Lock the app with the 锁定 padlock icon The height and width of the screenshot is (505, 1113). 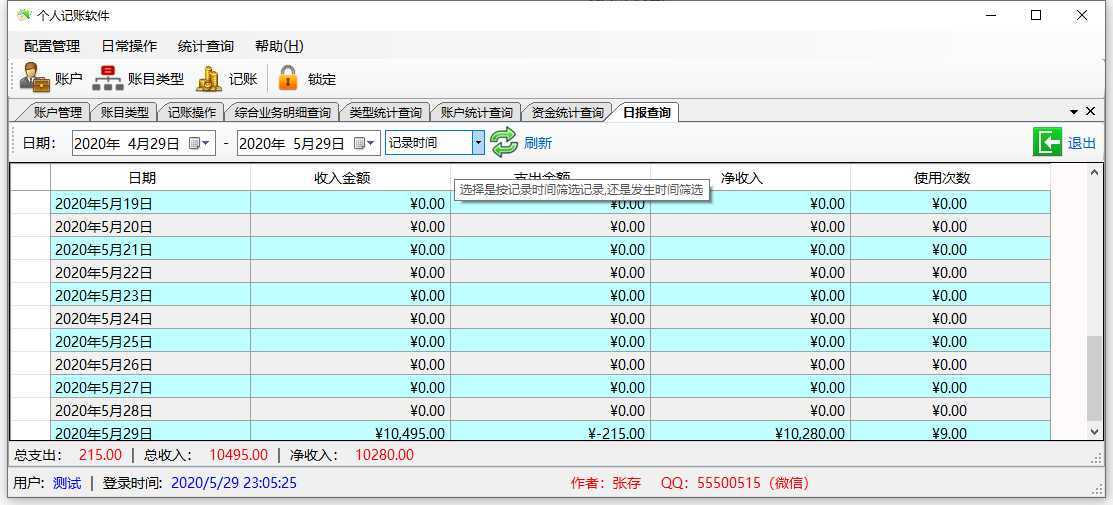[287, 78]
